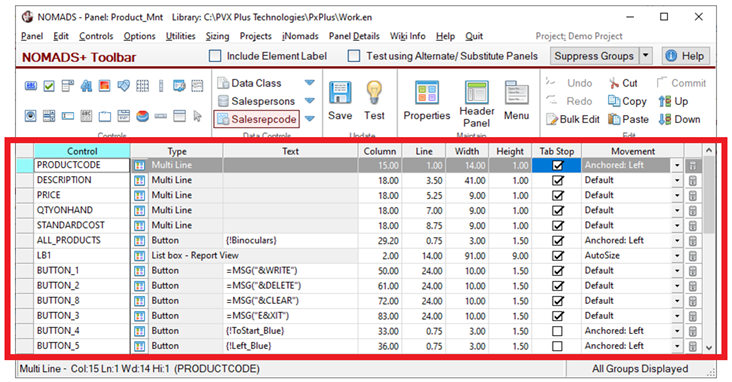Toggle Test using Alternate/Substitute Panels checkbox
This screenshot has width=732, height=382.
pos(354,56)
